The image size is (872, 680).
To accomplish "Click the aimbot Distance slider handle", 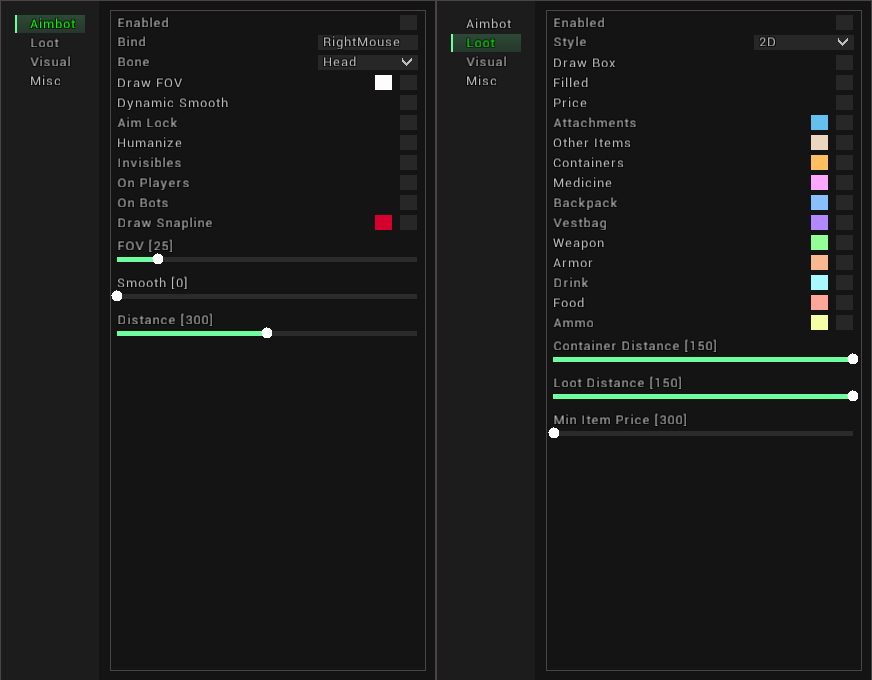I will pyautogui.click(x=267, y=333).
